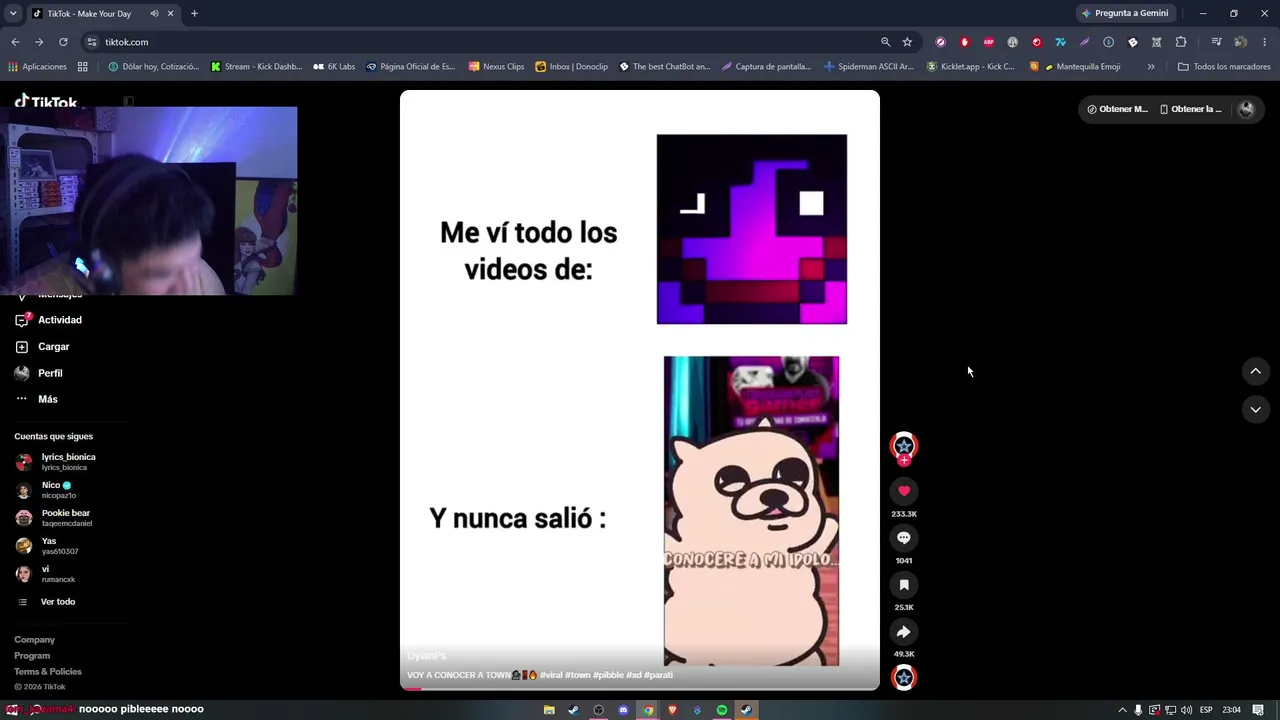Open the Todos los marcadores folder

[1224, 67]
